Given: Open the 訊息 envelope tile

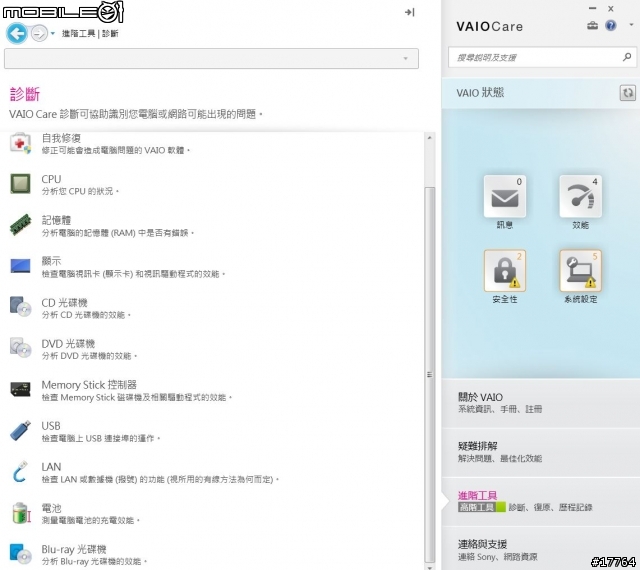Looking at the screenshot, I should (505, 196).
